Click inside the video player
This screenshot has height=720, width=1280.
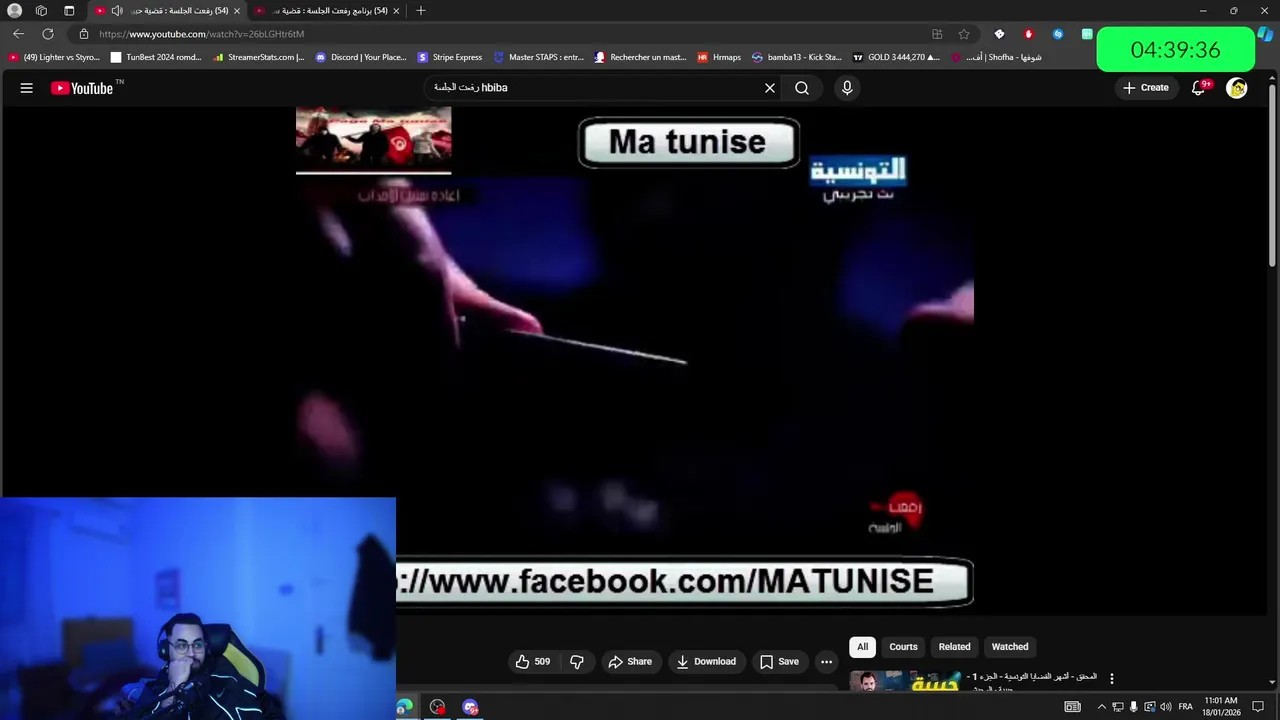(x=635, y=360)
